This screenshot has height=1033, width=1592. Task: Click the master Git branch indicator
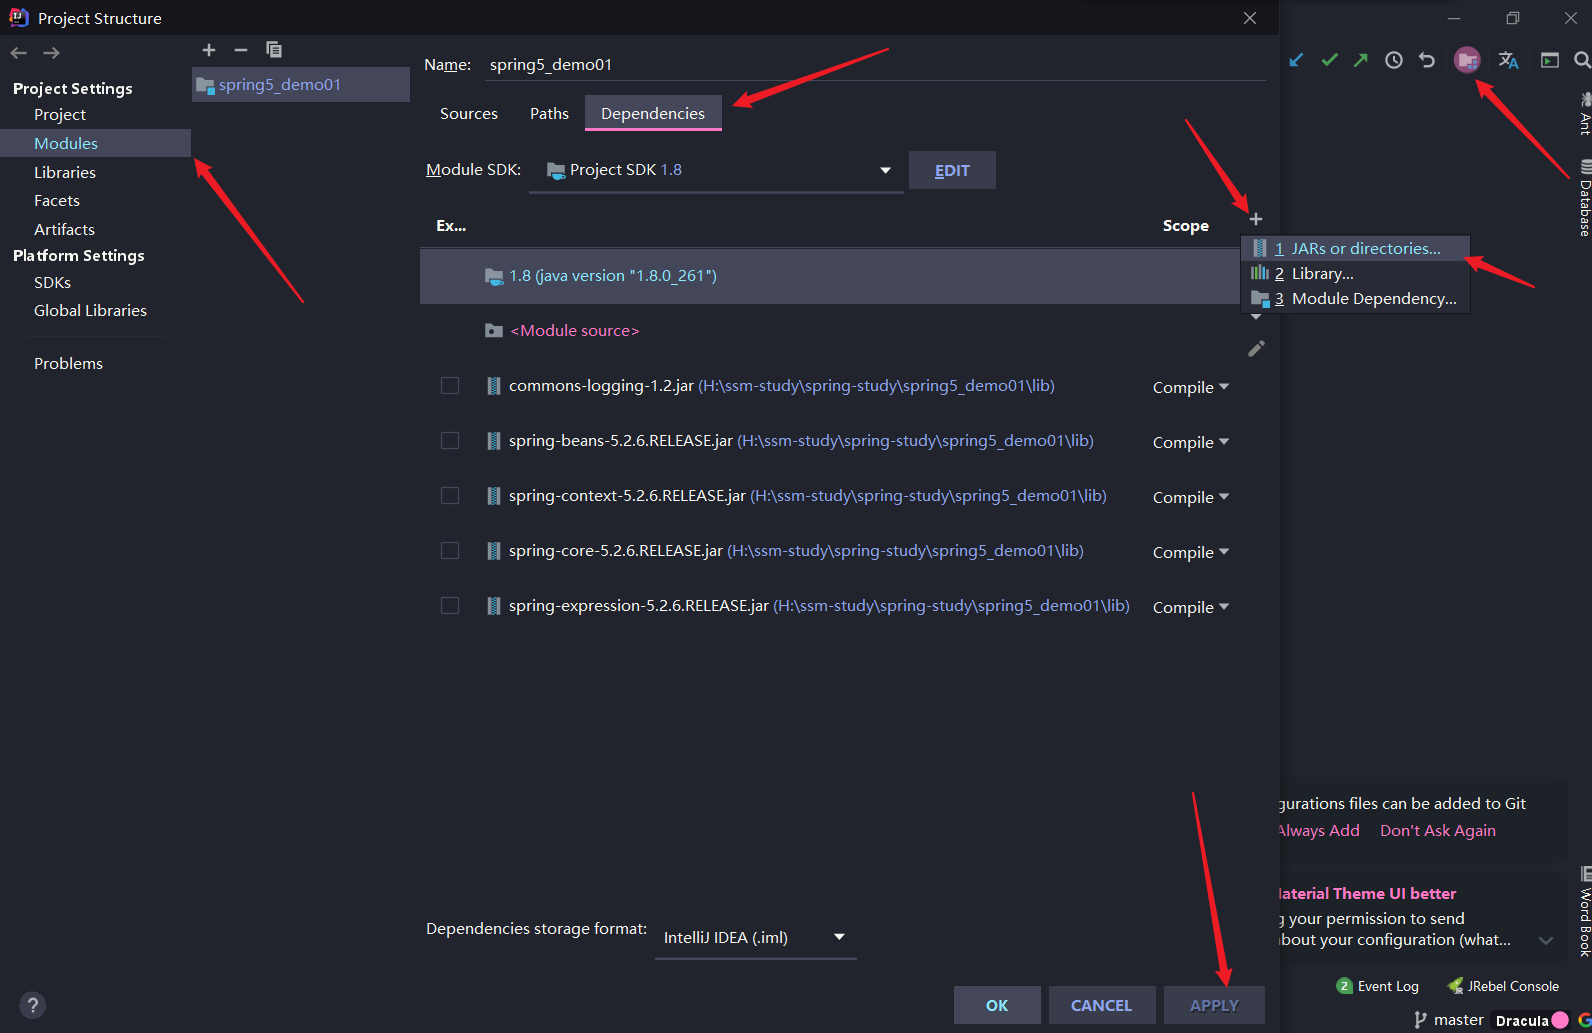pyautogui.click(x=1449, y=1020)
